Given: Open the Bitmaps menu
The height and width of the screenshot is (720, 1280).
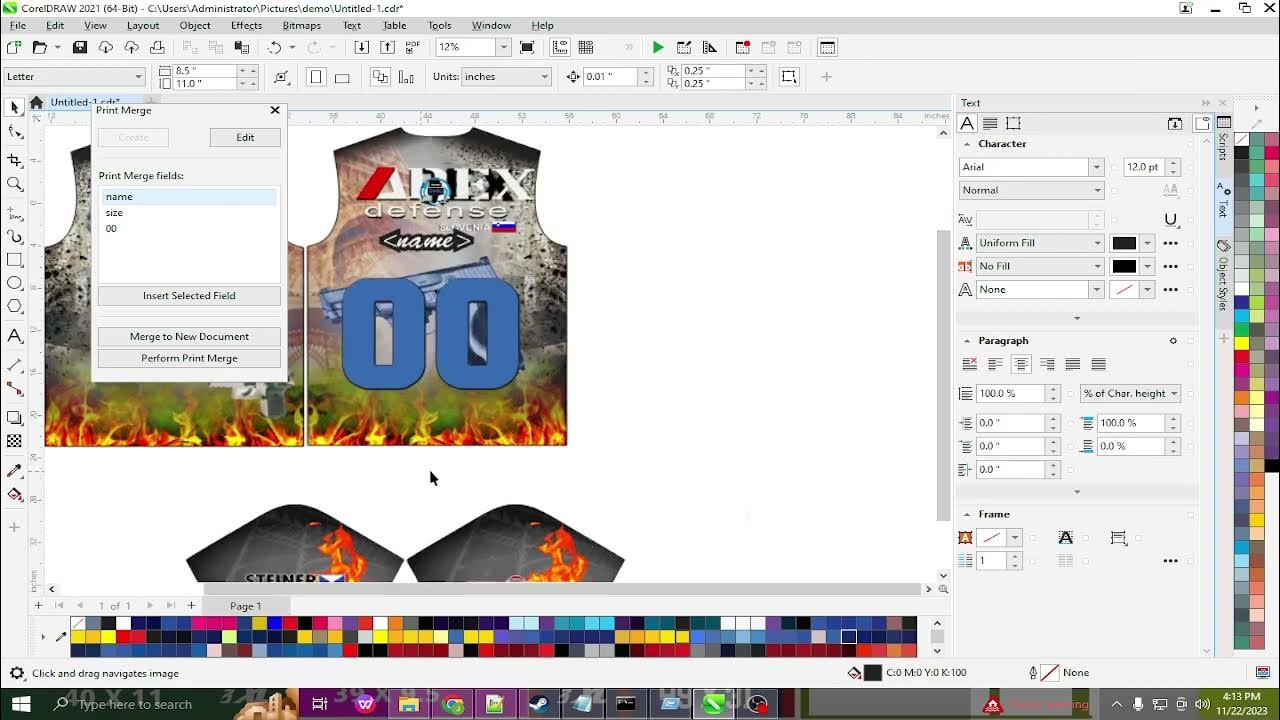Looking at the screenshot, I should click(x=301, y=25).
